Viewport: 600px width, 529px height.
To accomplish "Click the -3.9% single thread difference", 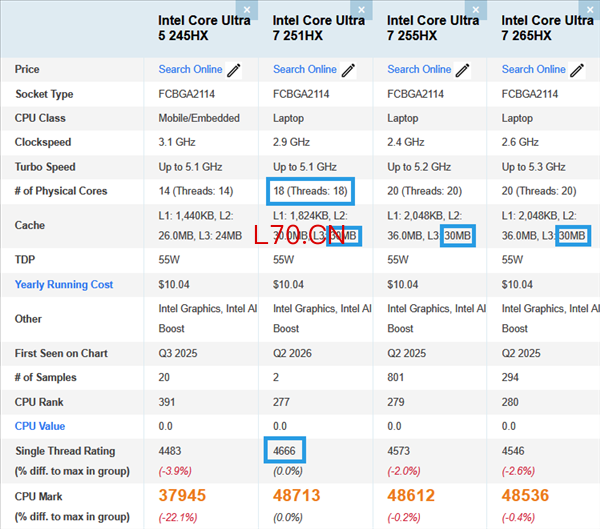I will pyautogui.click(x=175, y=471).
